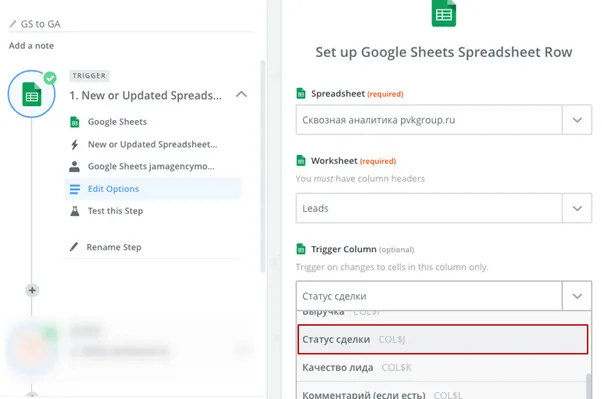Click the Rename Step pencil icon
The image size is (602, 399).
pyautogui.click(x=74, y=247)
